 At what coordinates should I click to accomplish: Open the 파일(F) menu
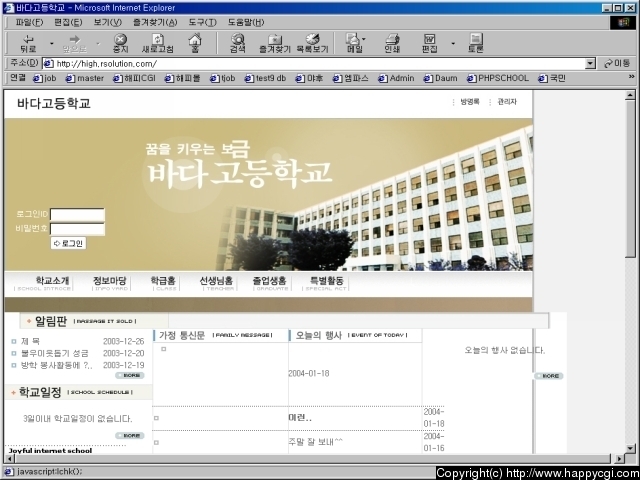[x=29, y=22]
